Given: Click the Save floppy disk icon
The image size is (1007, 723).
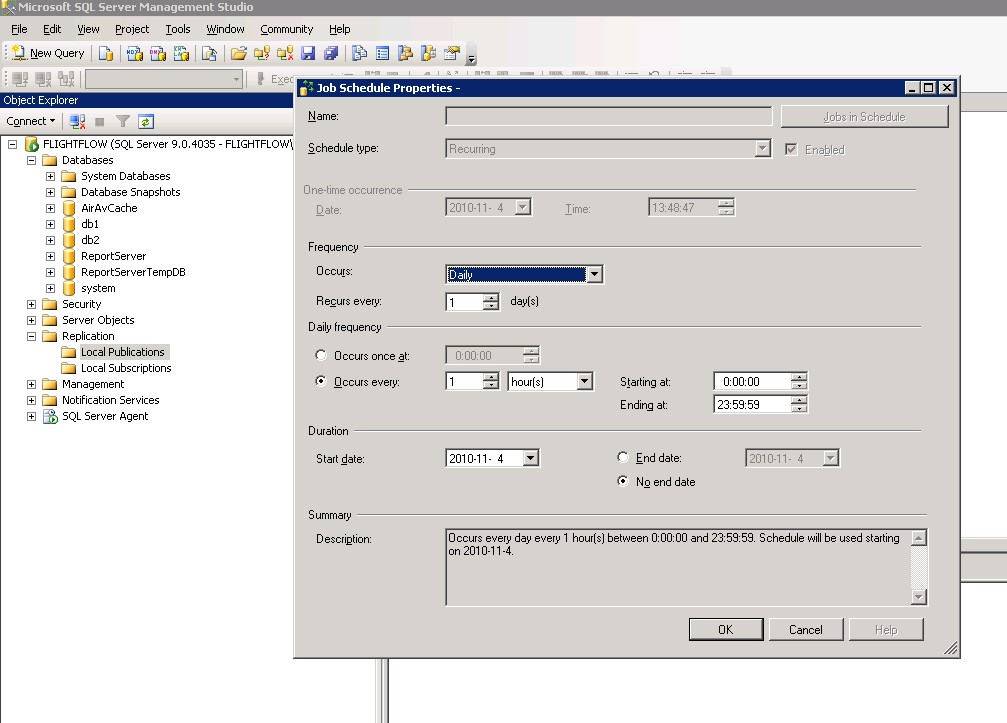Looking at the screenshot, I should [x=308, y=53].
